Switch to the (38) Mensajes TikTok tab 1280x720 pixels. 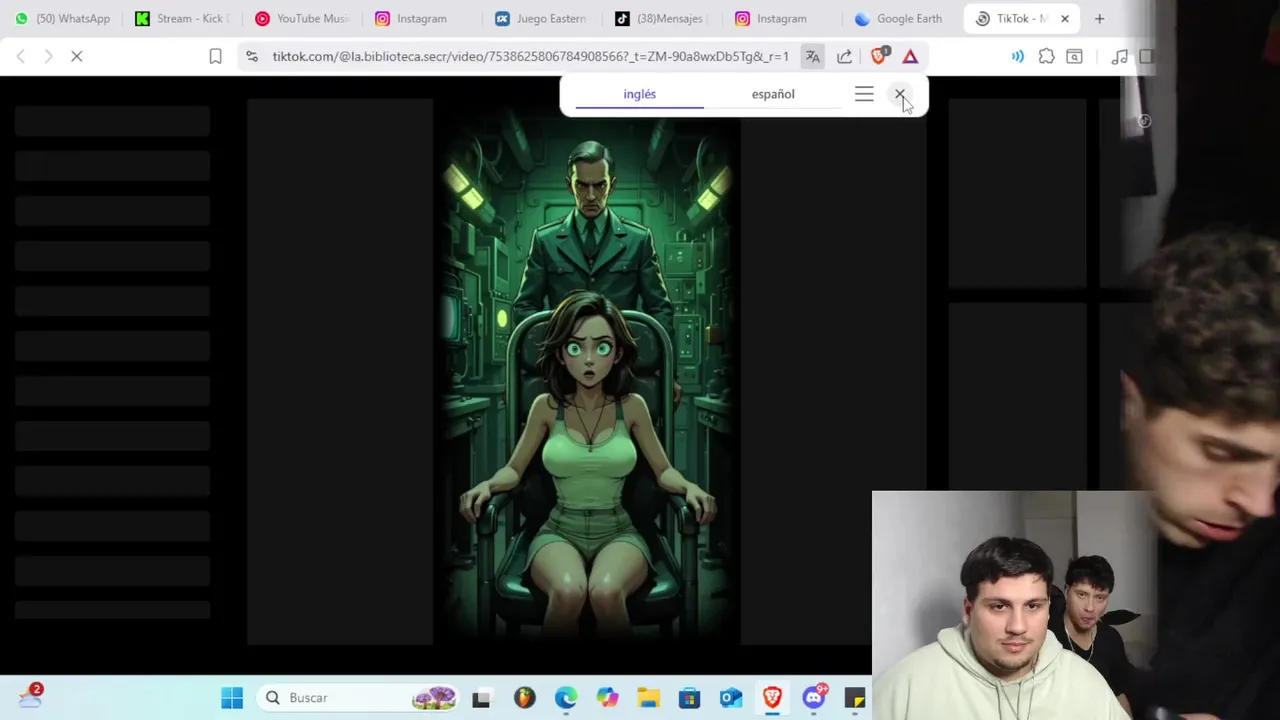click(662, 18)
